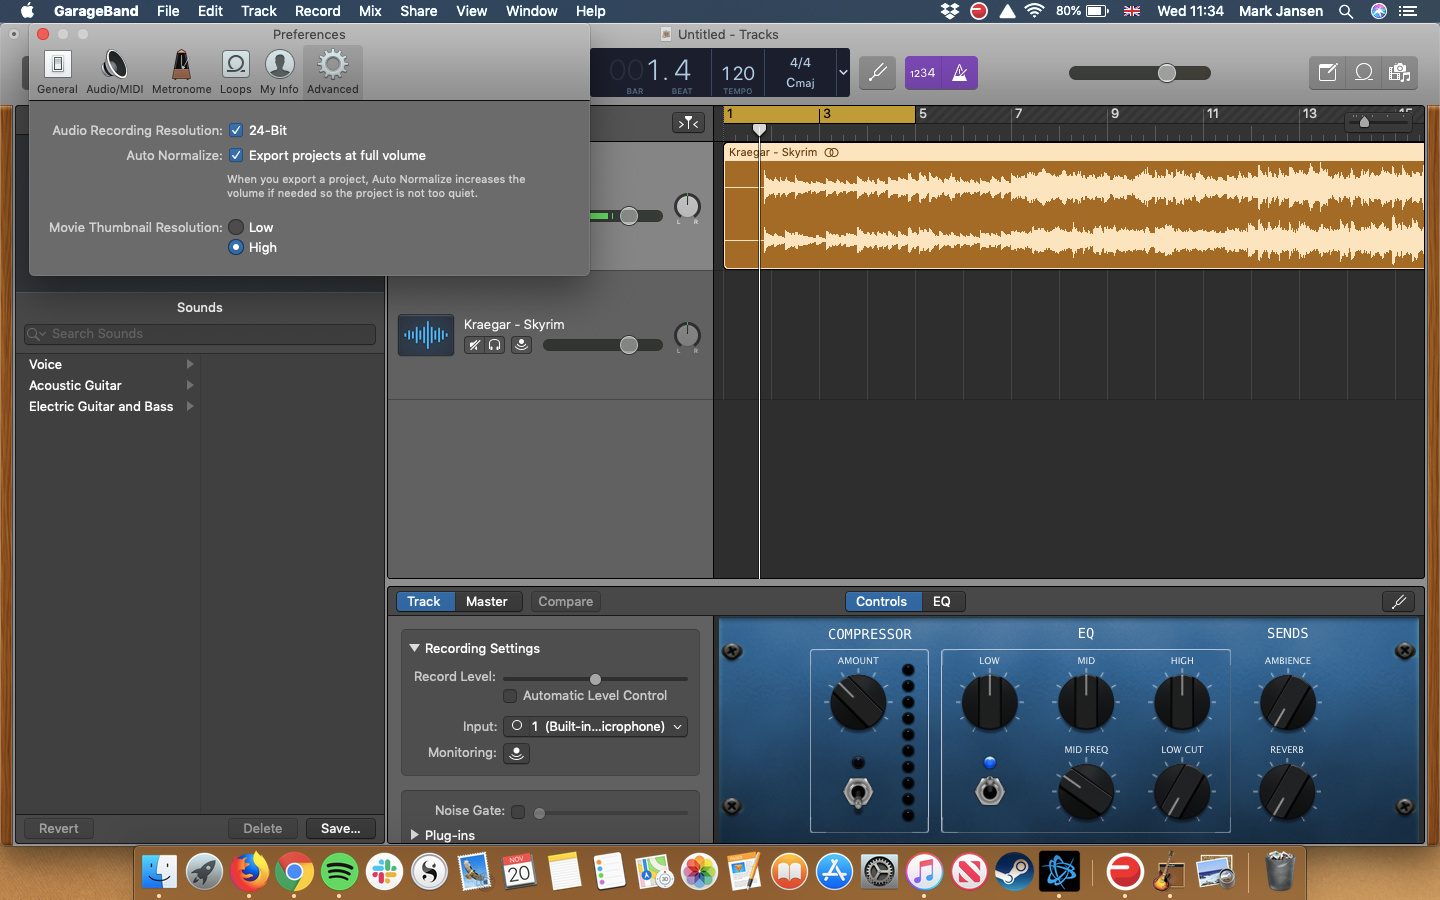Open the Loop Browser from the toolbar

click(x=1364, y=73)
